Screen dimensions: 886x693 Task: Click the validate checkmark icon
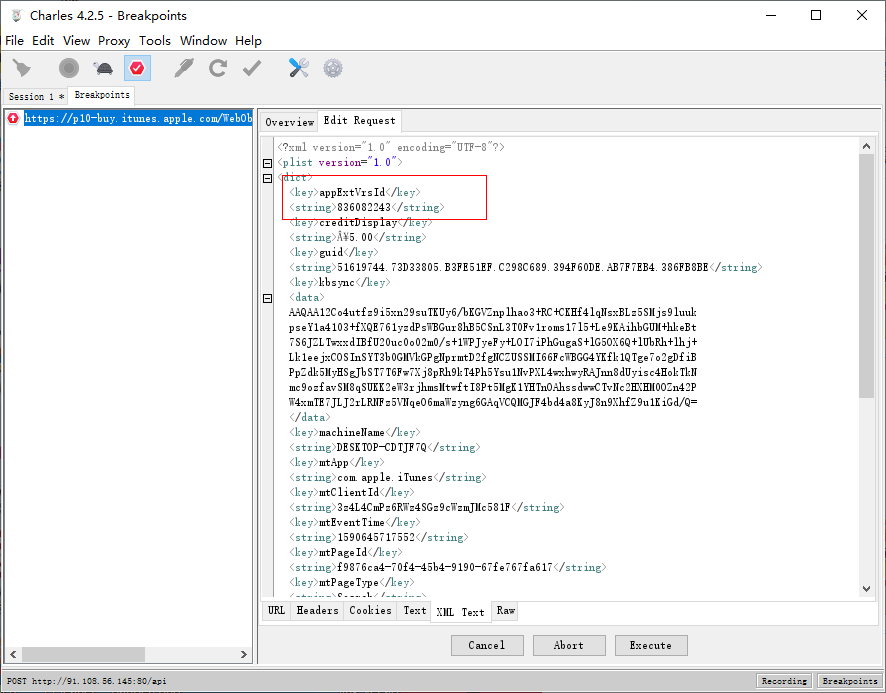coord(250,67)
